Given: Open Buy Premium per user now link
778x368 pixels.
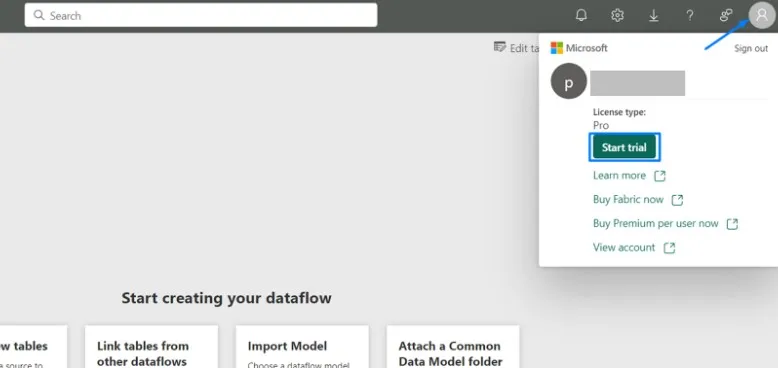Looking at the screenshot, I should click(655, 223).
